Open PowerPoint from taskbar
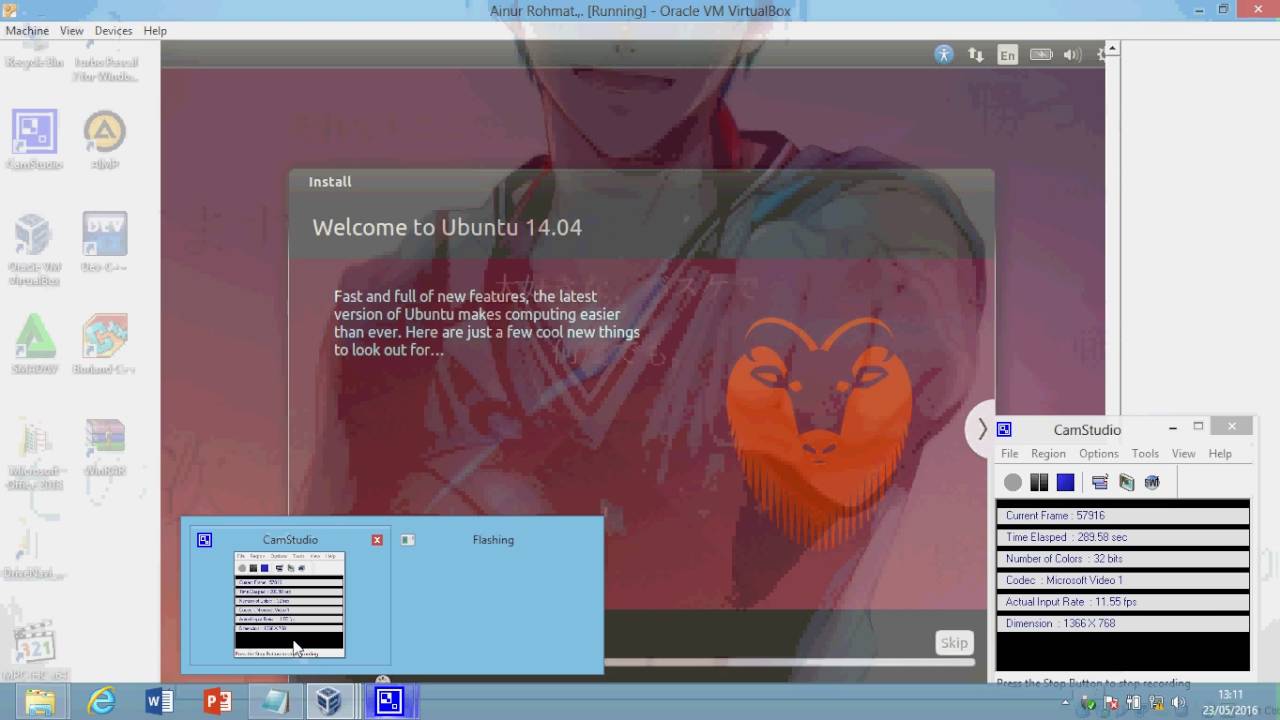 [x=217, y=701]
